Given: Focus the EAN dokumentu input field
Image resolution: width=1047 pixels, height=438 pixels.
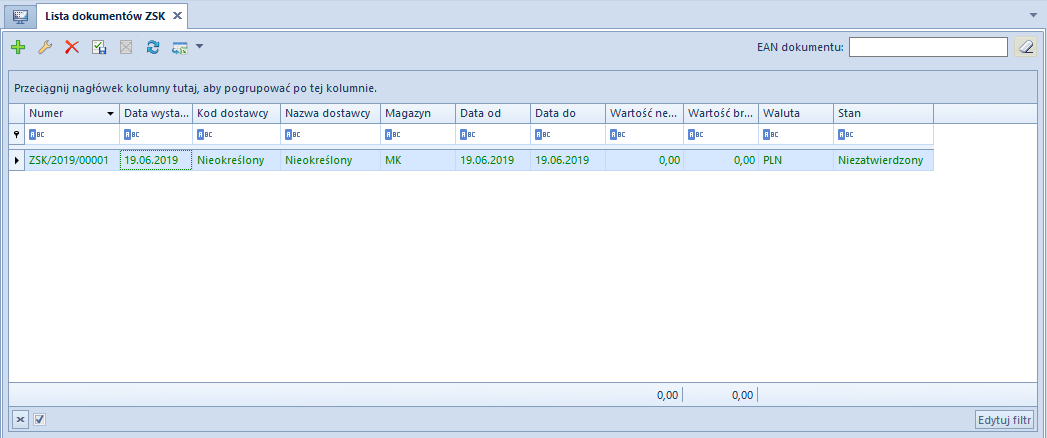Looking at the screenshot, I should tap(928, 47).
